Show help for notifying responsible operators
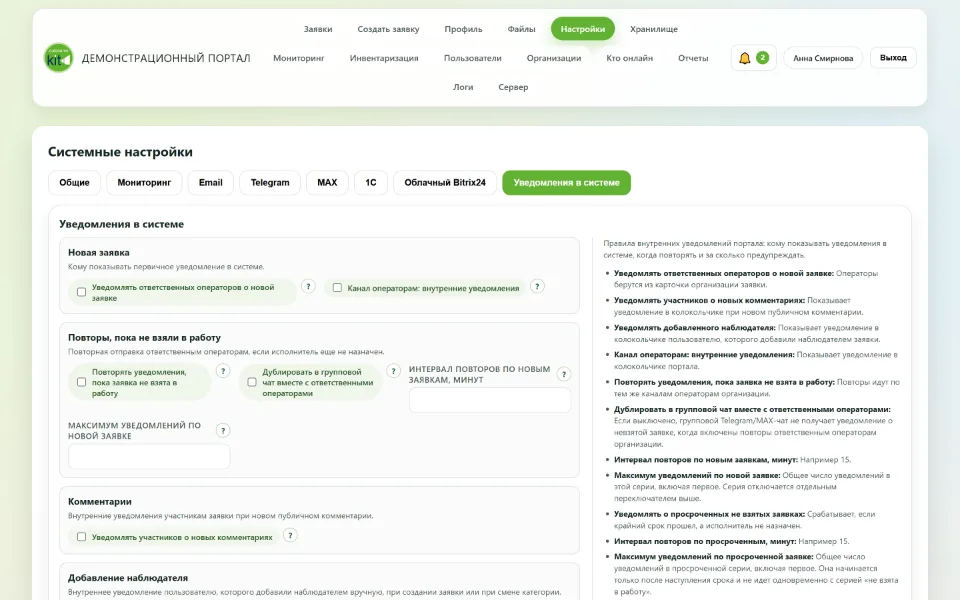 tap(309, 287)
